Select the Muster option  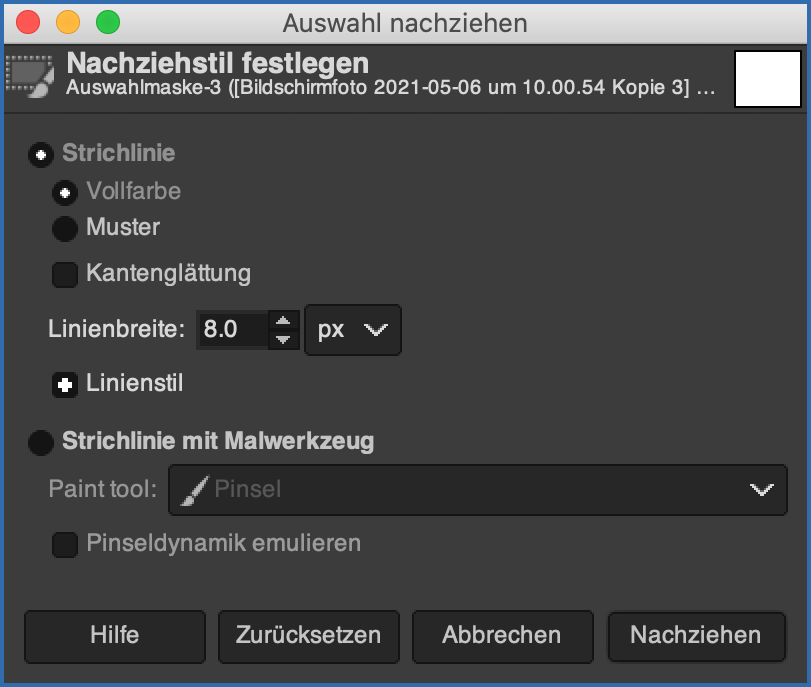(x=64, y=228)
